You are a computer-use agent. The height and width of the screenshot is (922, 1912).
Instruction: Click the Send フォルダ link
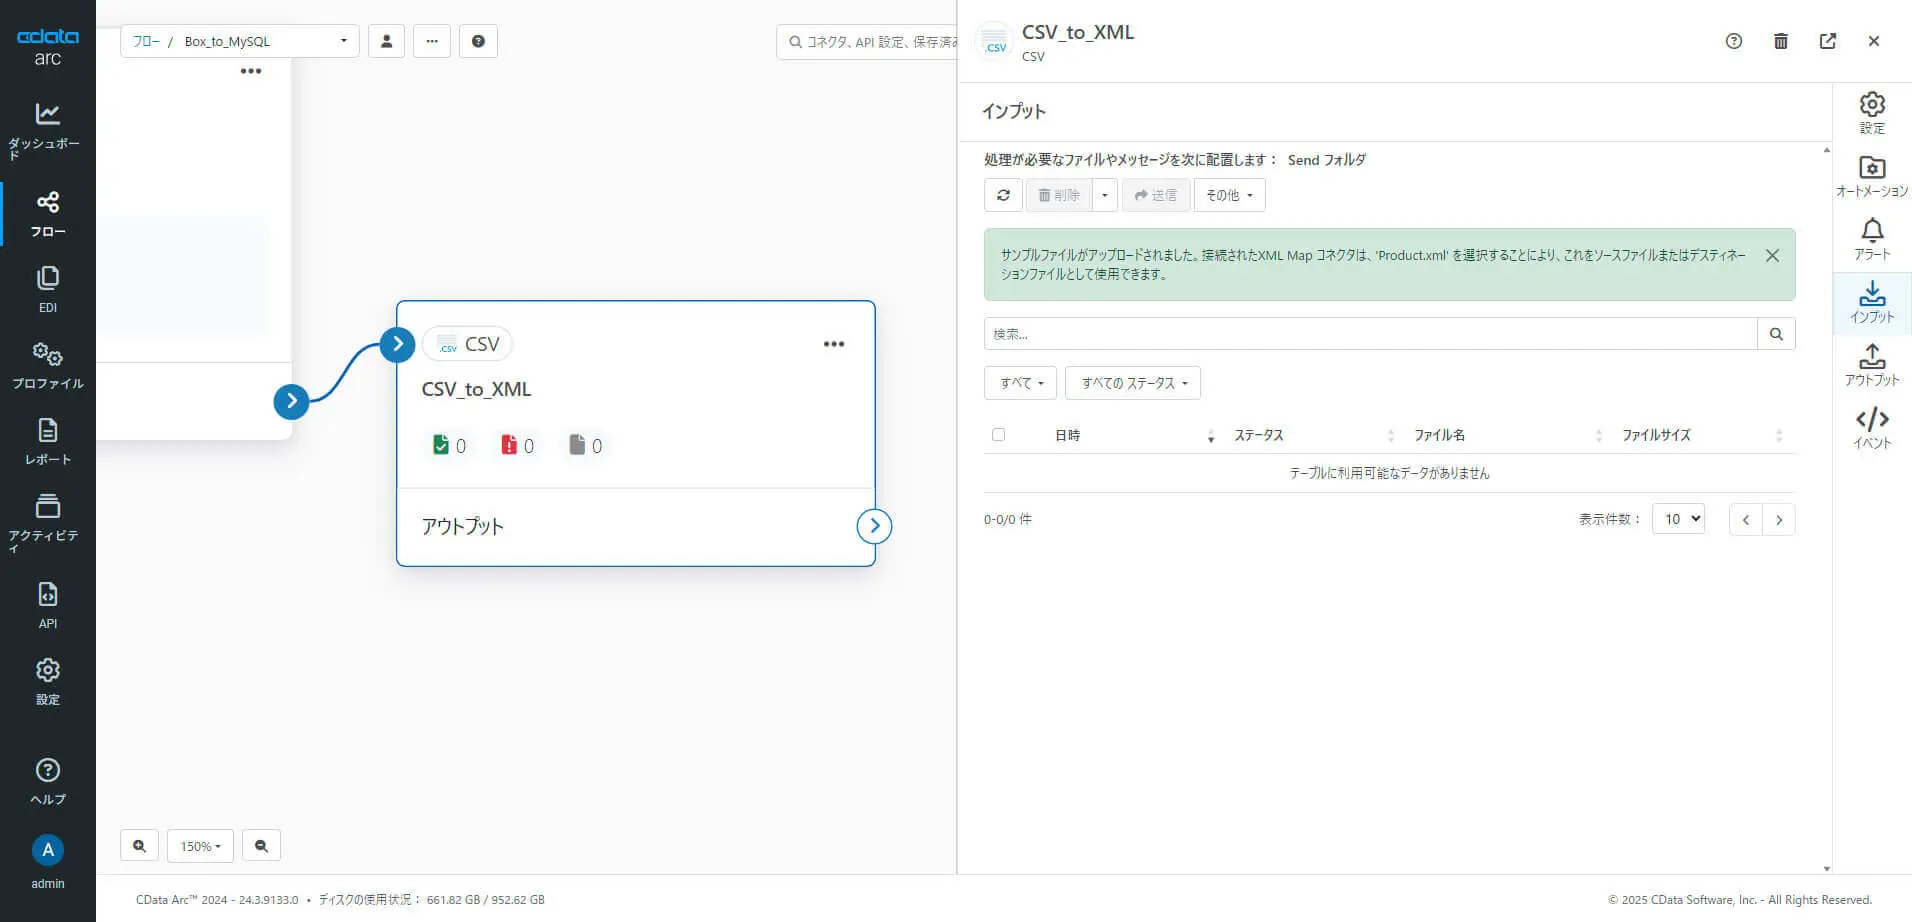click(x=1326, y=160)
